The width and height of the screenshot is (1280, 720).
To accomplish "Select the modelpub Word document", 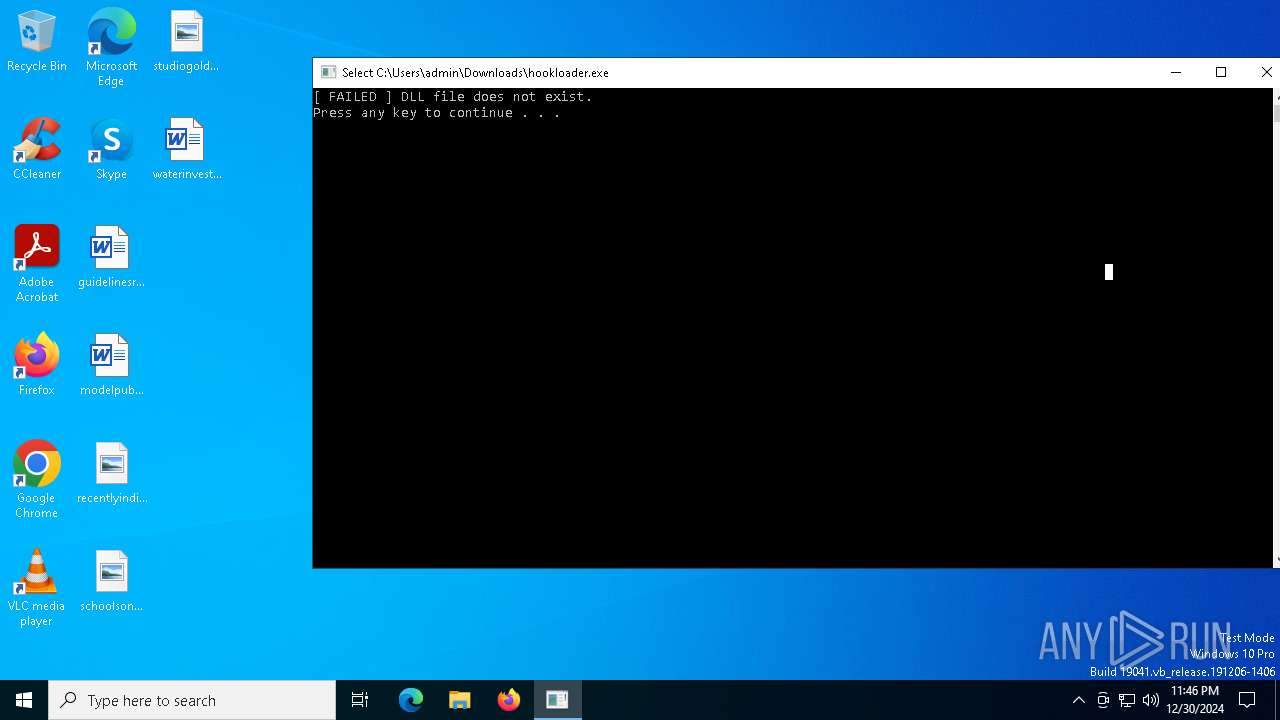I will coord(111,366).
